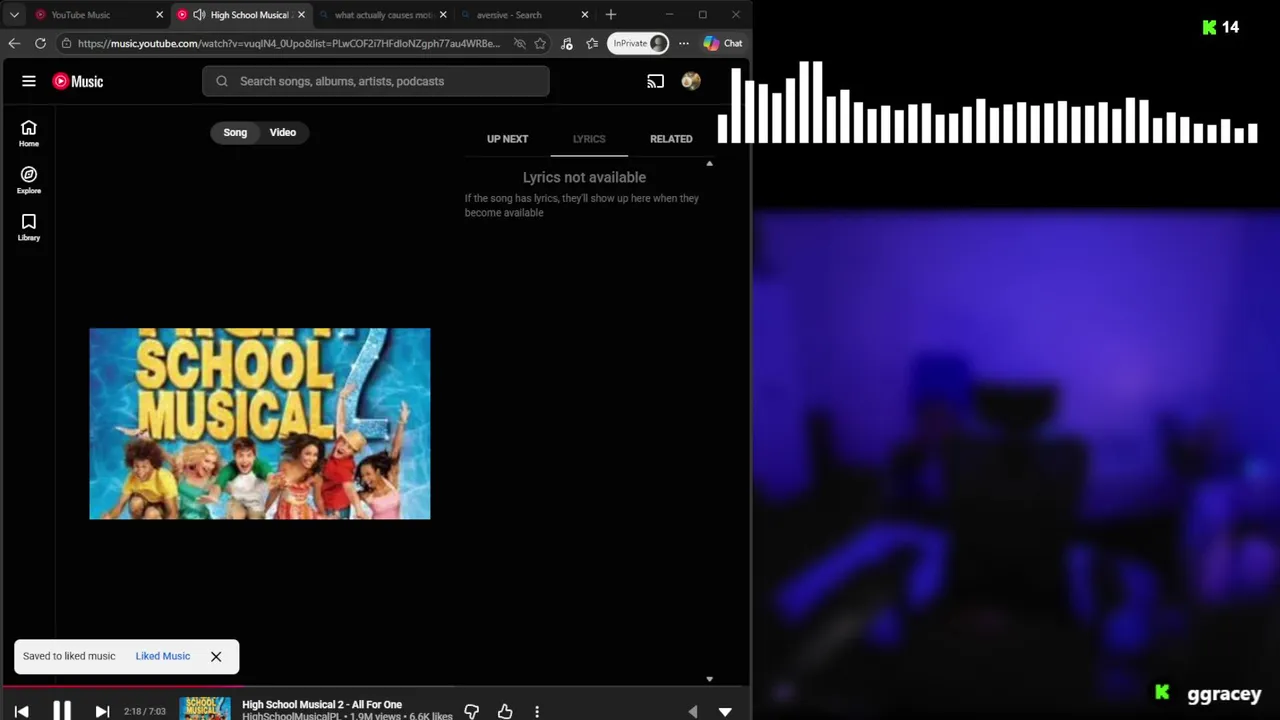Click the song title All For One
Screen dimensions: 1280x720
(x=322, y=704)
